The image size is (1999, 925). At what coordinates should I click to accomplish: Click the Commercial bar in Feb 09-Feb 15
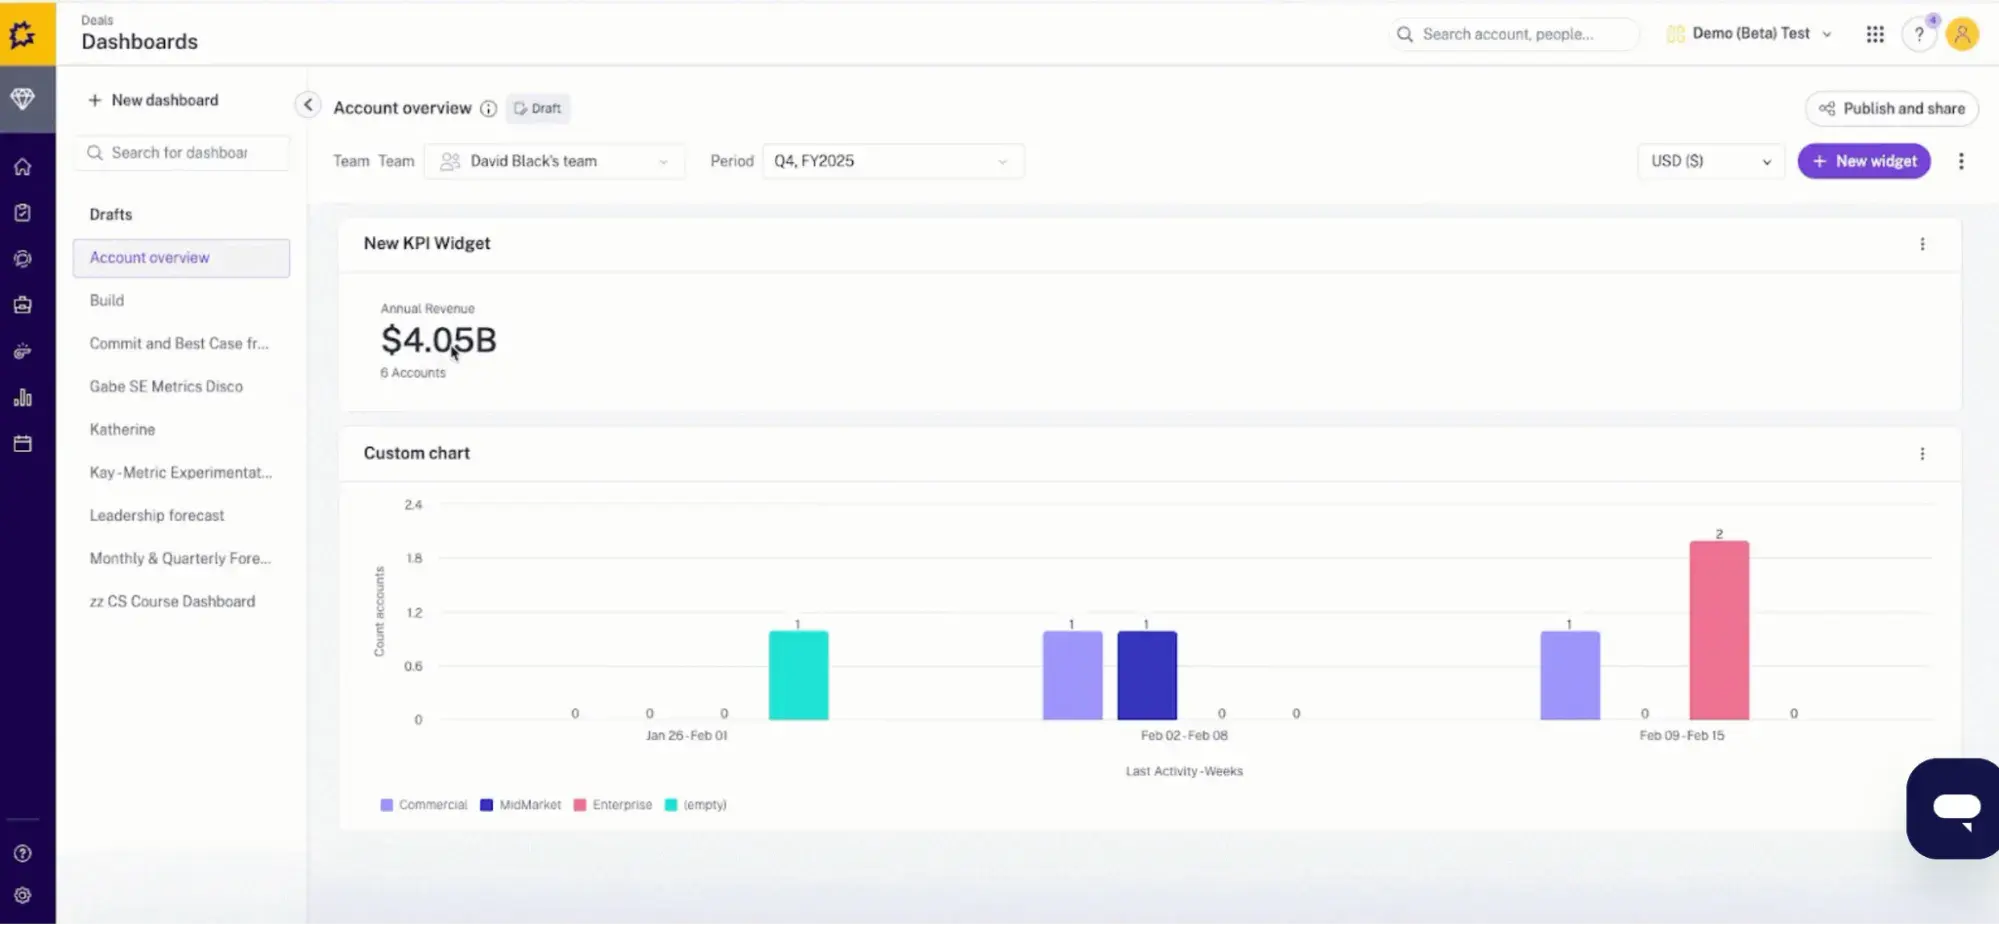(x=1570, y=675)
